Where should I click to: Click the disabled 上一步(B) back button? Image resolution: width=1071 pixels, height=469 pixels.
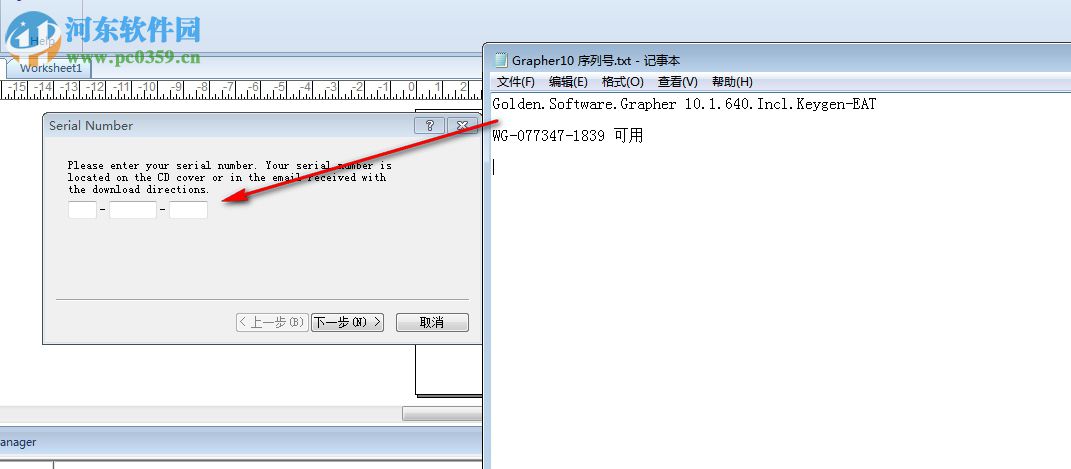[273, 322]
